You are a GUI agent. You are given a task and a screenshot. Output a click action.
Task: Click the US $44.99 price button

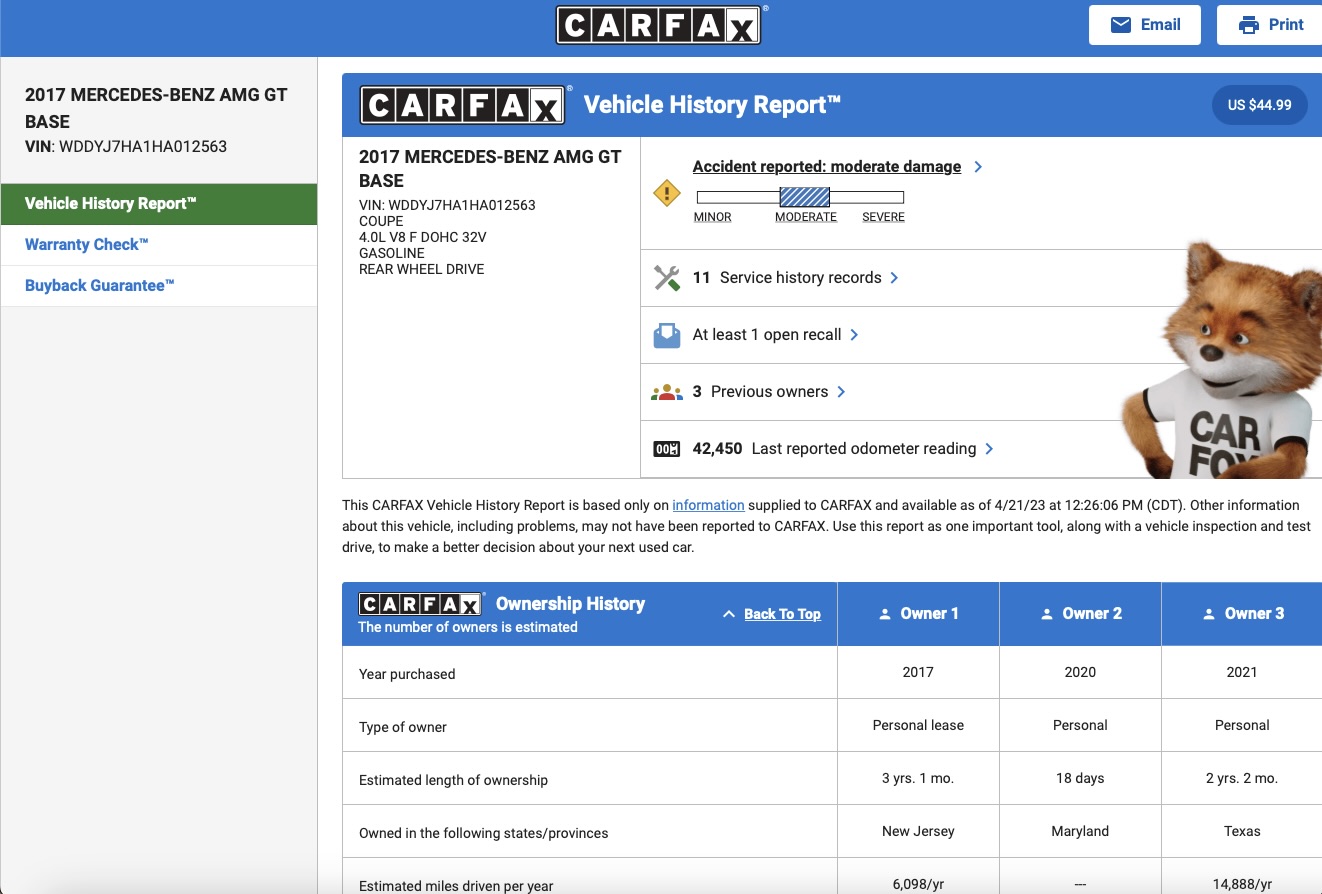click(x=1260, y=105)
